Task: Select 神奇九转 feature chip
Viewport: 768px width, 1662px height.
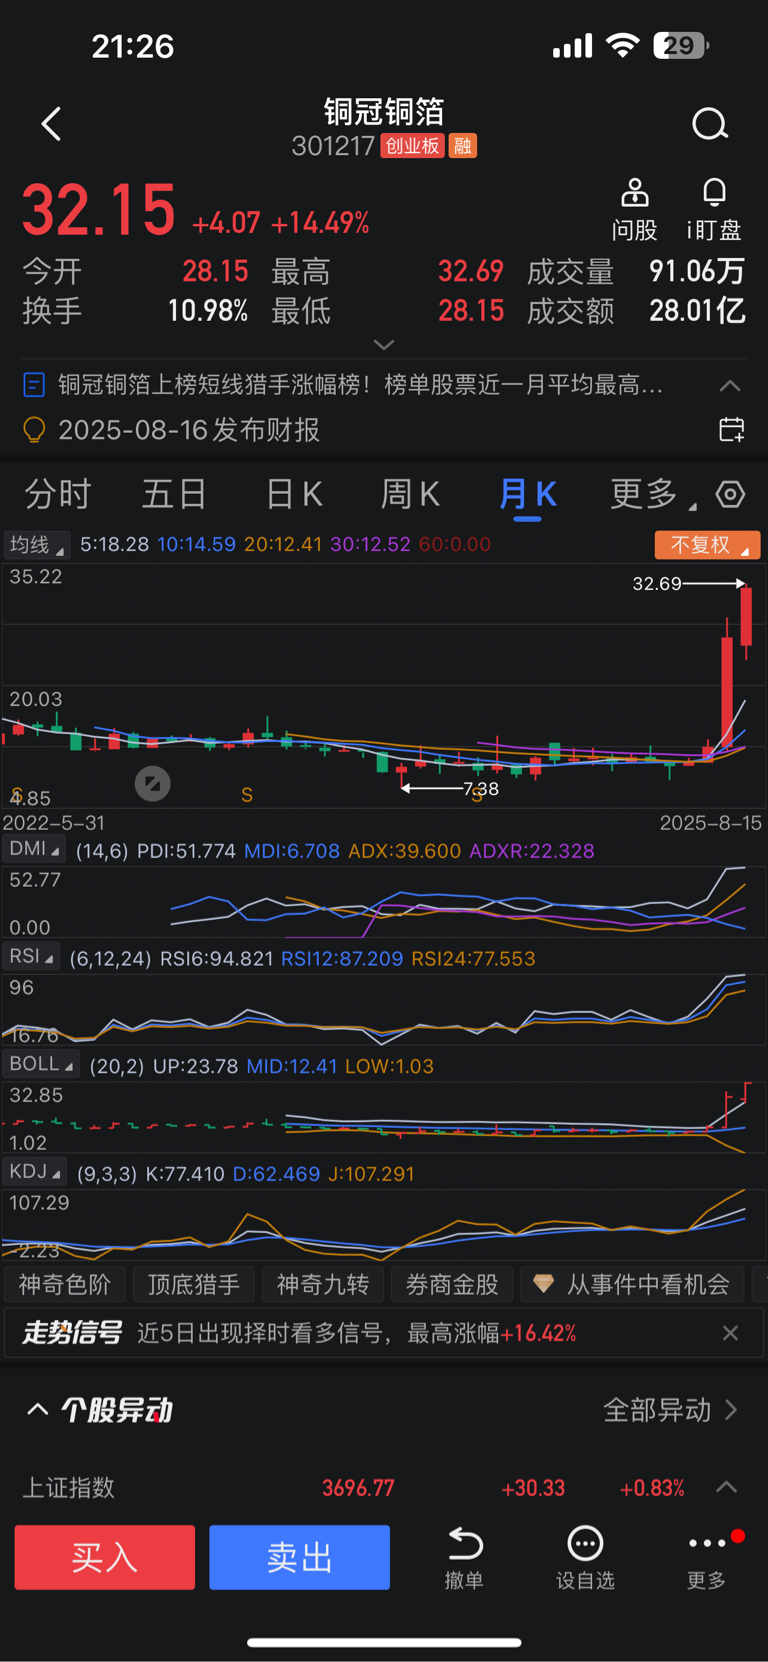Action: point(323,1285)
